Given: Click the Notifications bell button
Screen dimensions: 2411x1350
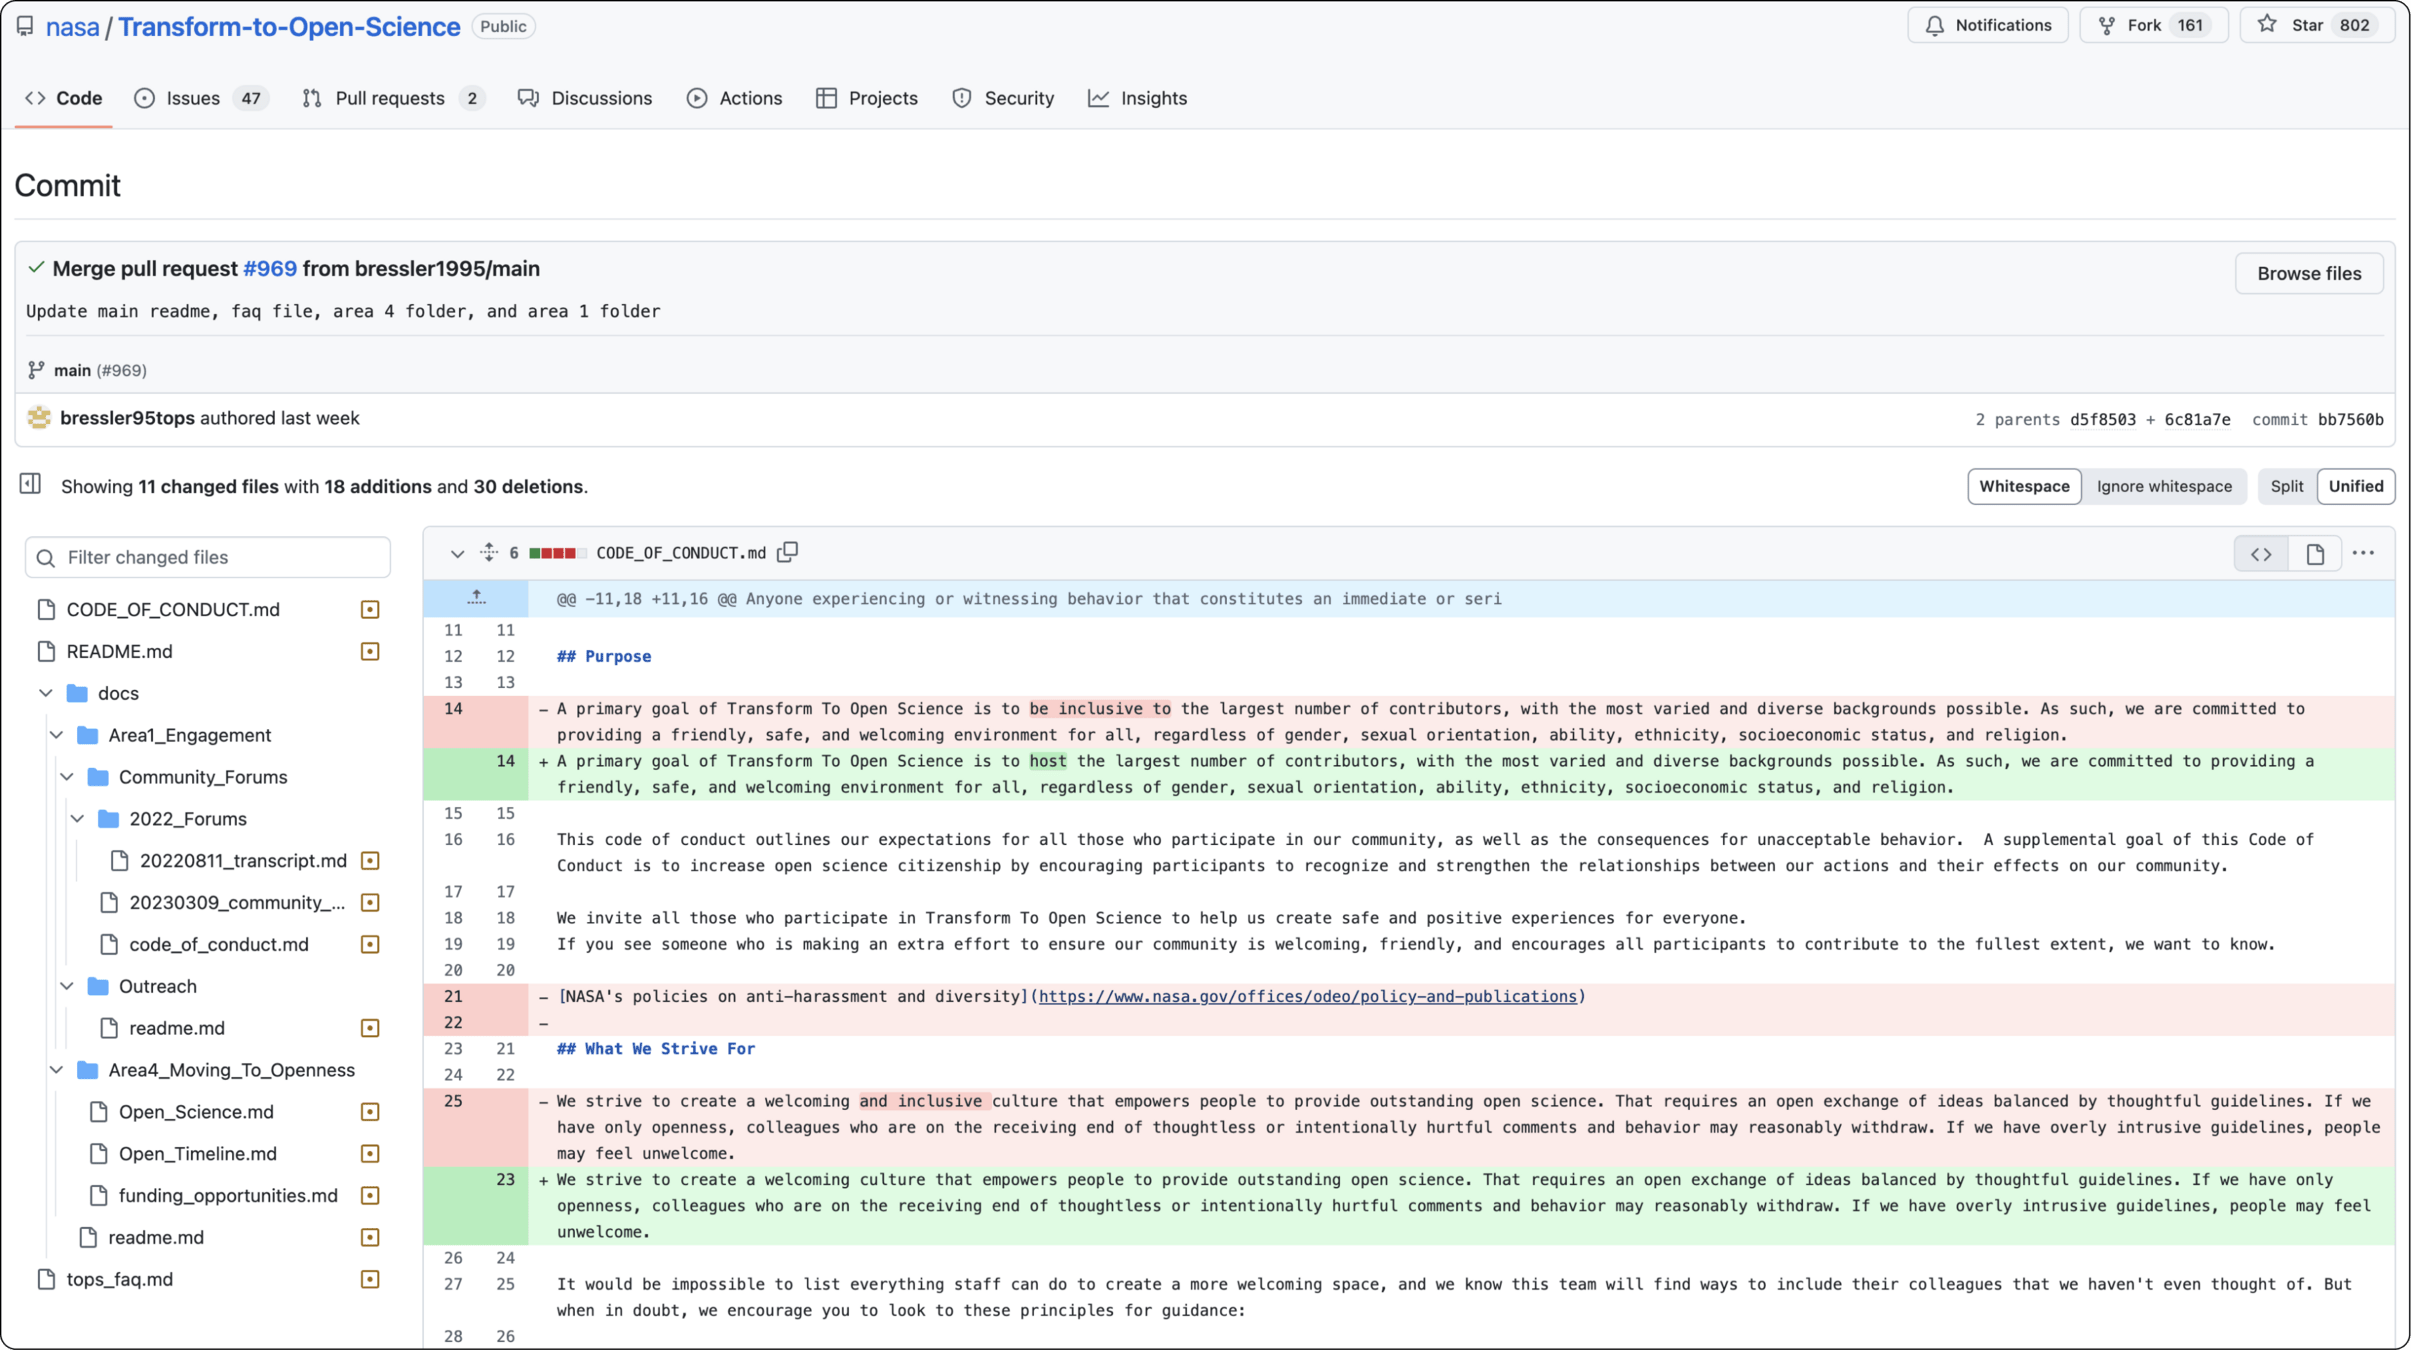Looking at the screenshot, I should click(1988, 26).
